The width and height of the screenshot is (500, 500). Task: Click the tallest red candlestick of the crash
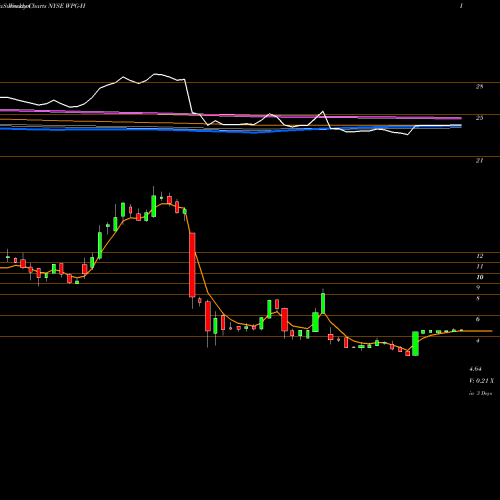[192, 265]
